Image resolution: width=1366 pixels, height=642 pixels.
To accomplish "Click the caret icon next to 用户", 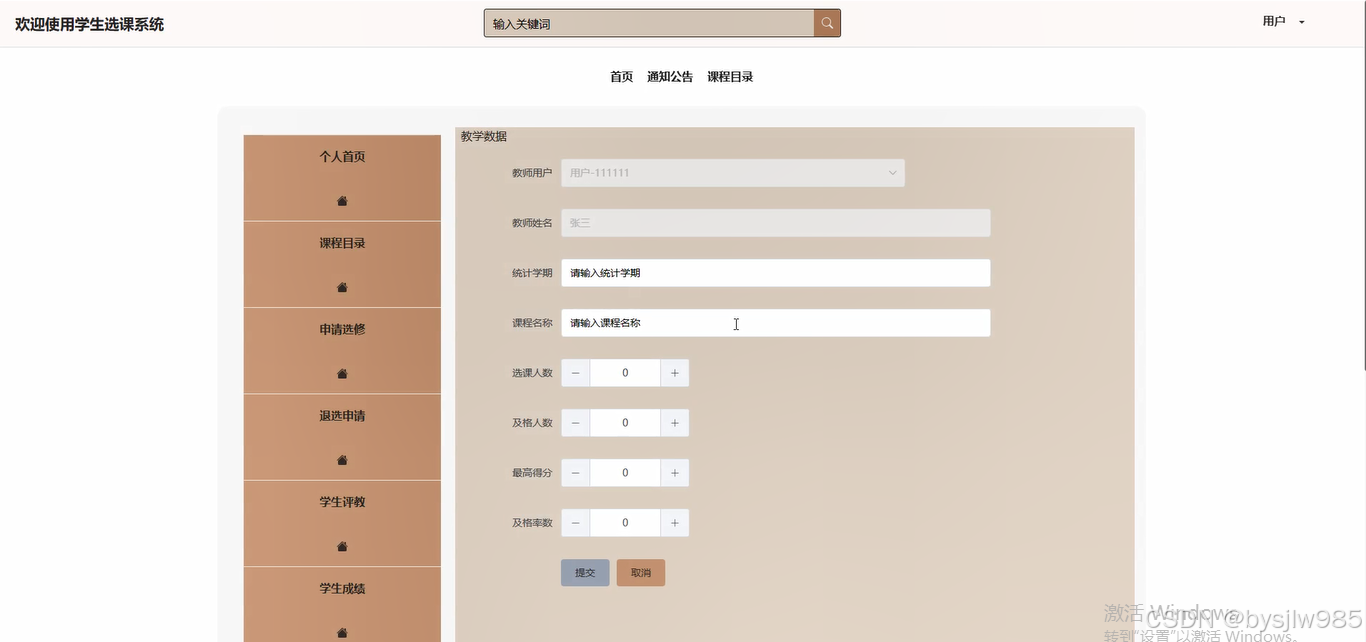I will click(x=1301, y=21).
